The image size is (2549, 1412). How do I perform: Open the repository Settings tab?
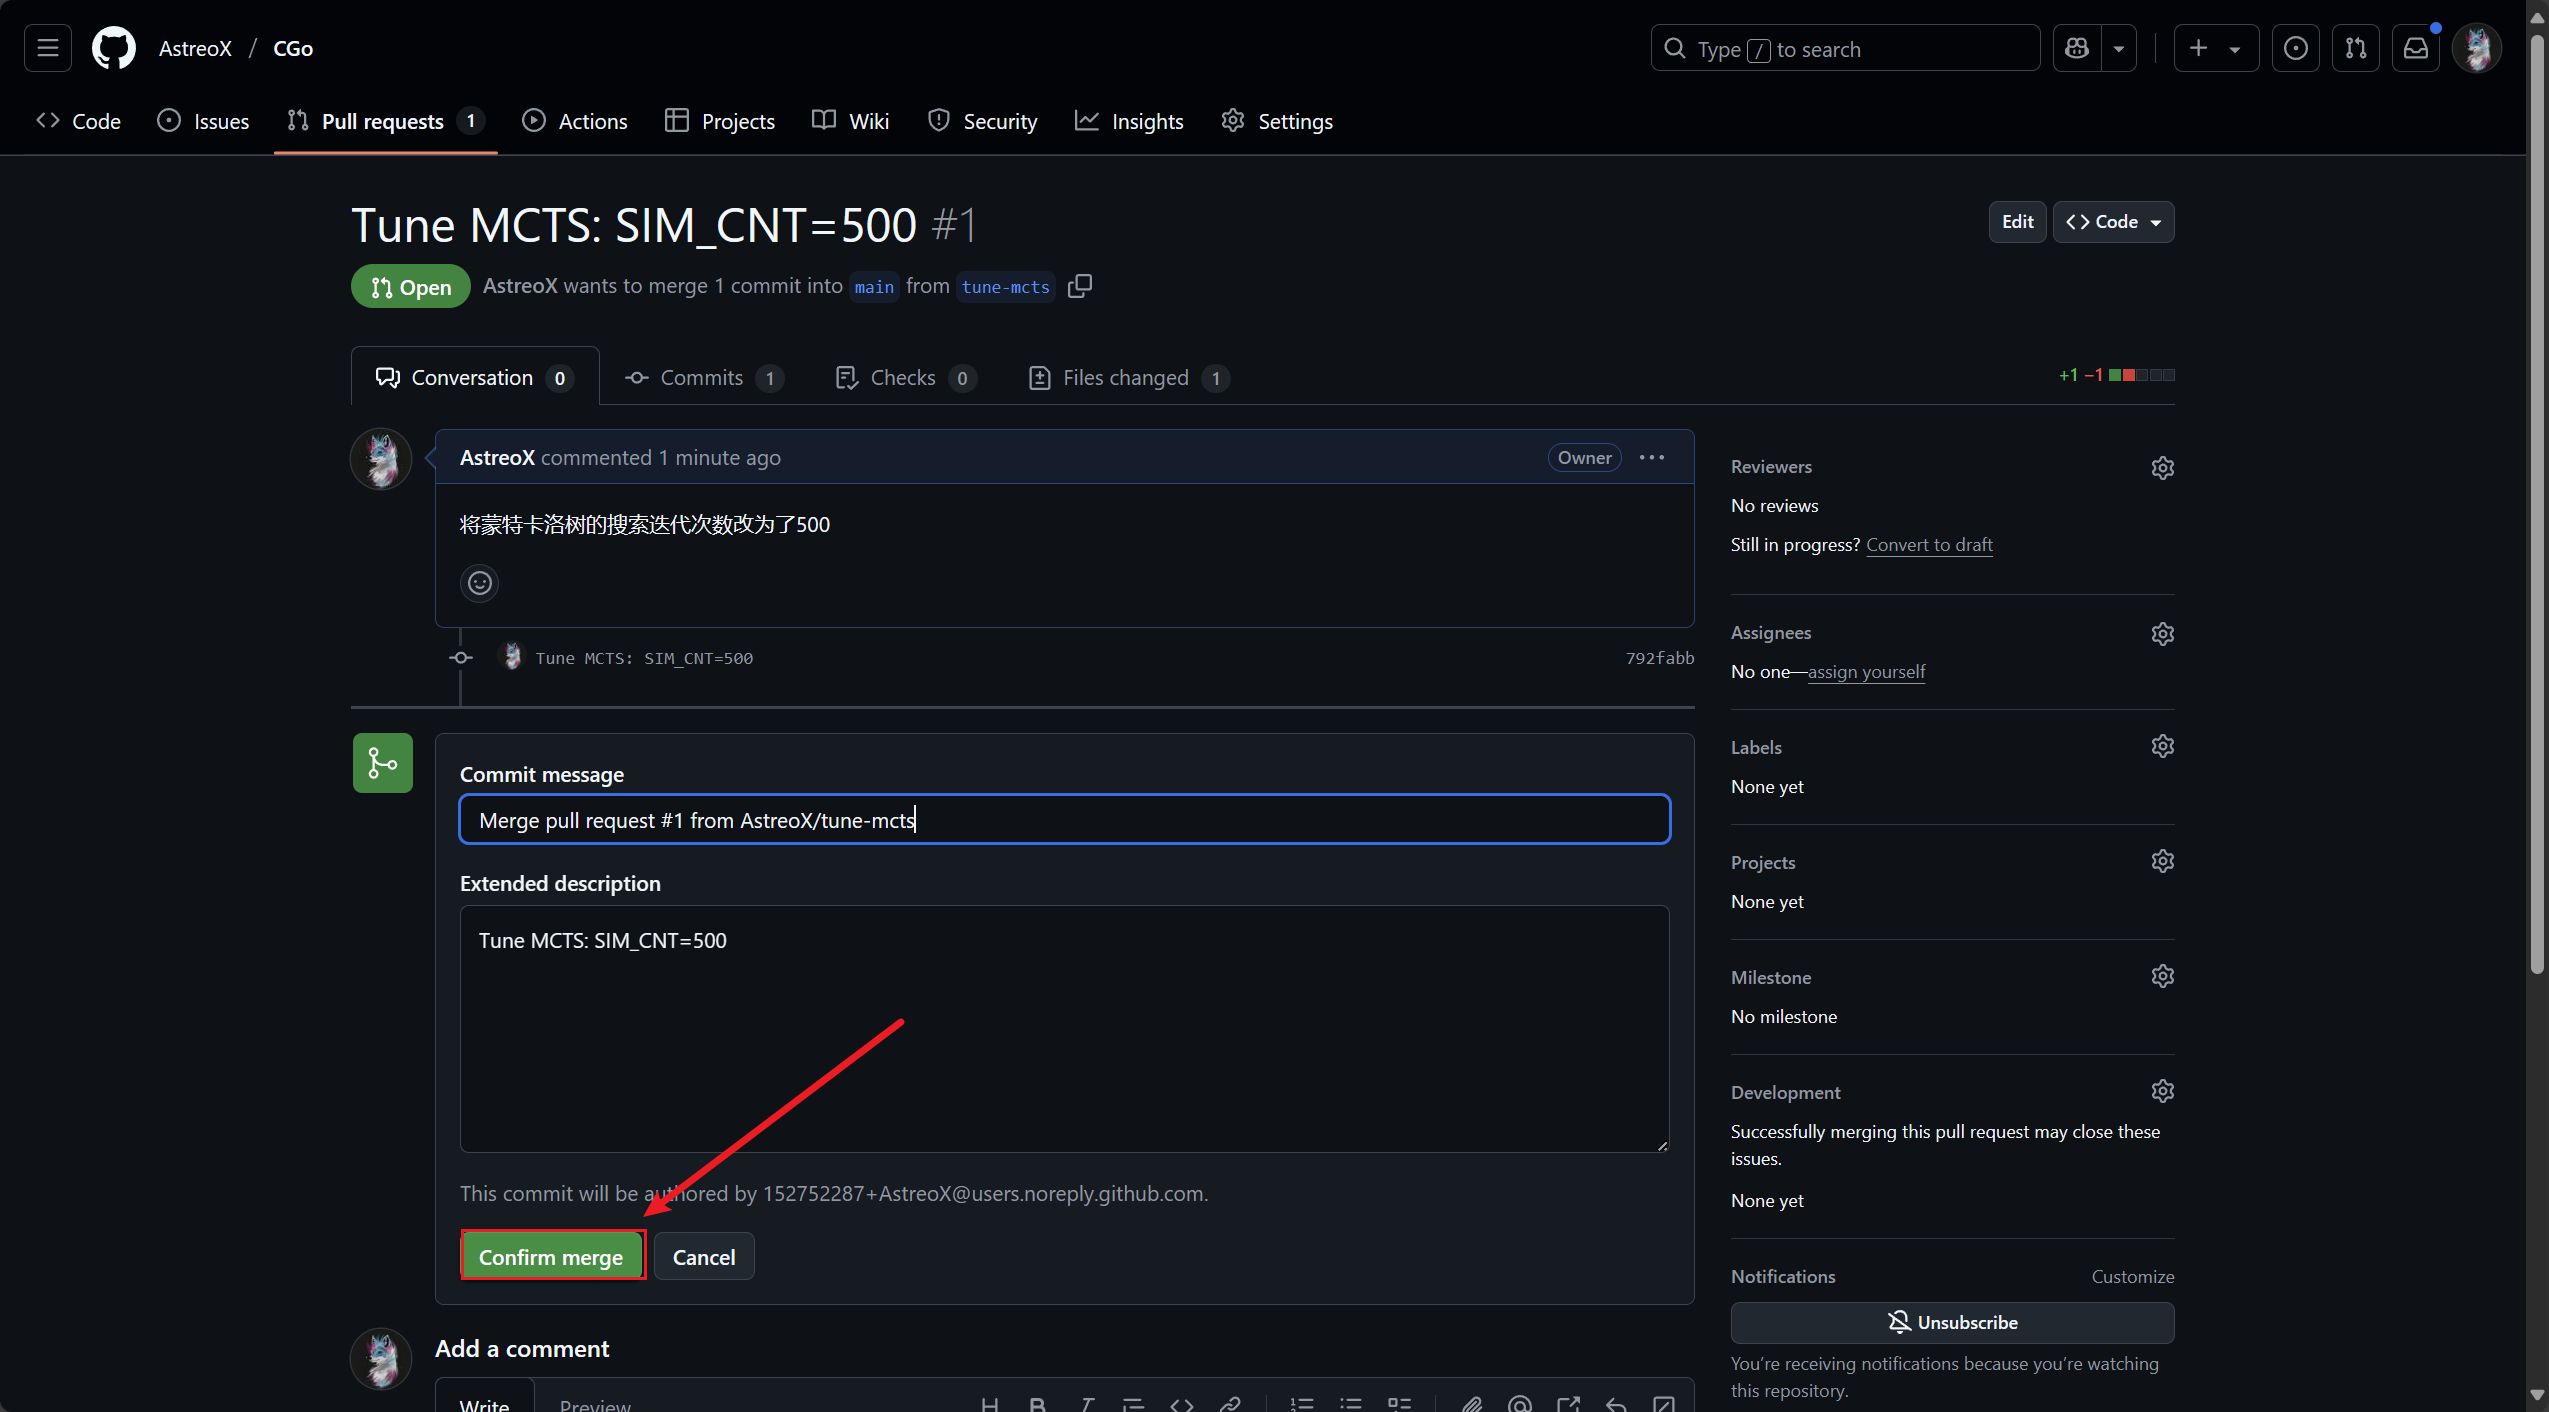[x=1277, y=121]
